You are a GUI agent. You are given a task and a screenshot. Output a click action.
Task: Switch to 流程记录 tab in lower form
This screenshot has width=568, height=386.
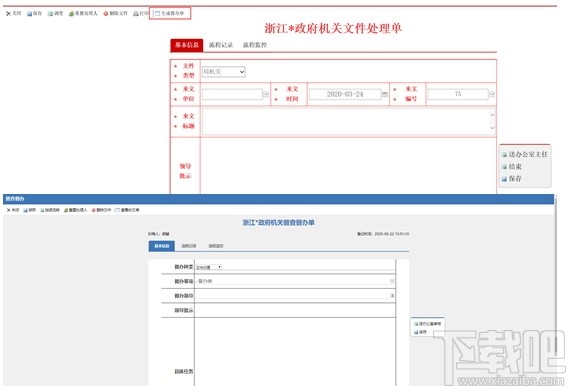tap(189, 246)
